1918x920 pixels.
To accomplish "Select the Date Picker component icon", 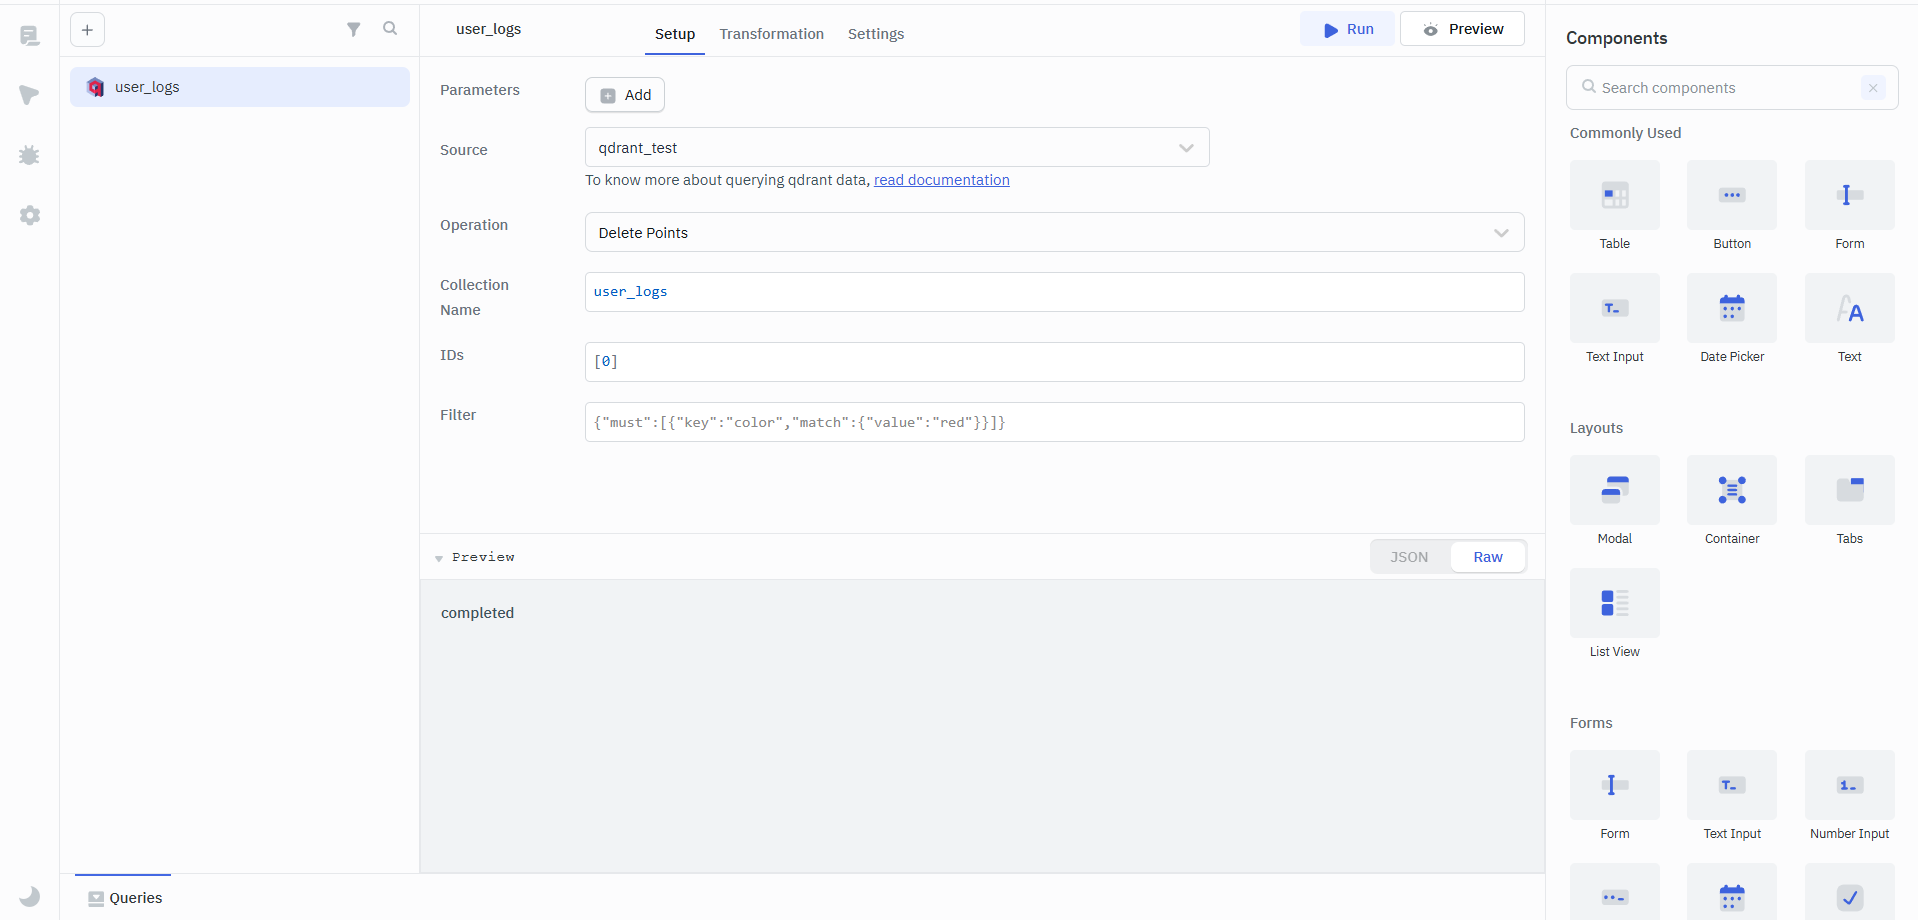I will click(1731, 309).
